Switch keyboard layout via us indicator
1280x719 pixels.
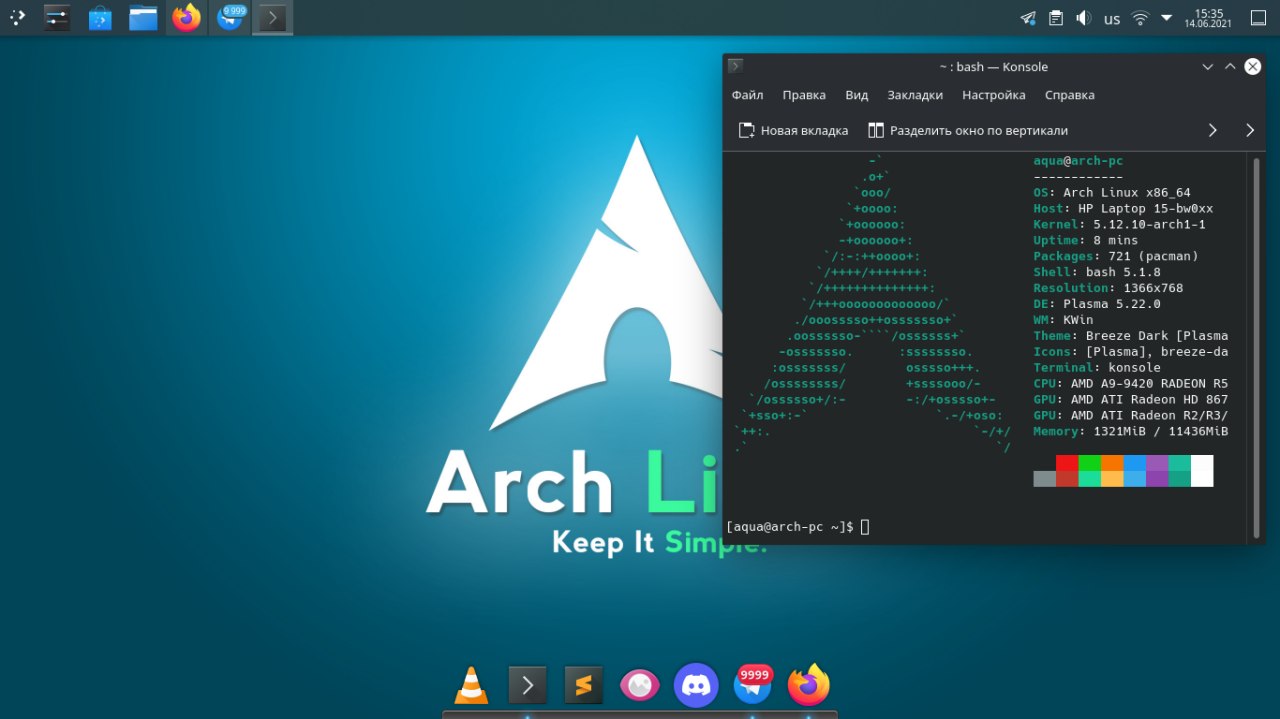[x=1112, y=18]
